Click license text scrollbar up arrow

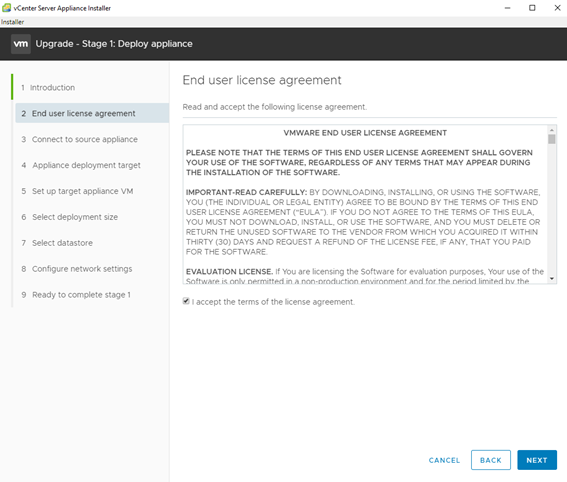pyautogui.click(x=552, y=130)
